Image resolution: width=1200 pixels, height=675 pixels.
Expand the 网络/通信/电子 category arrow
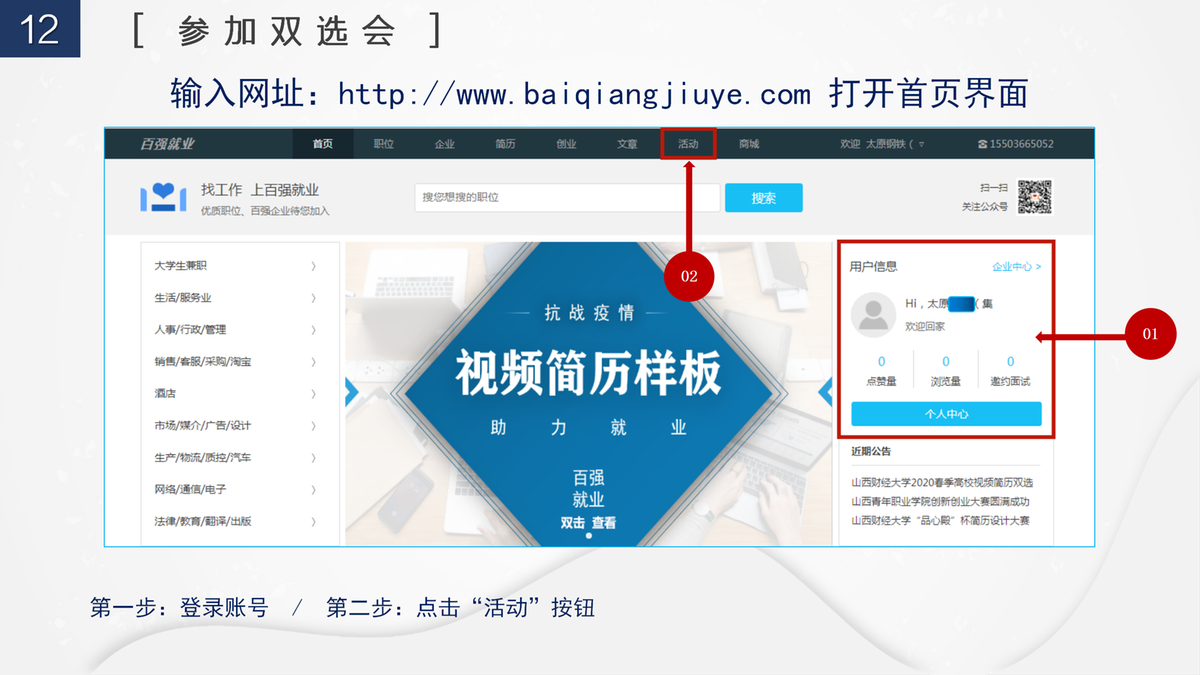click(x=313, y=490)
